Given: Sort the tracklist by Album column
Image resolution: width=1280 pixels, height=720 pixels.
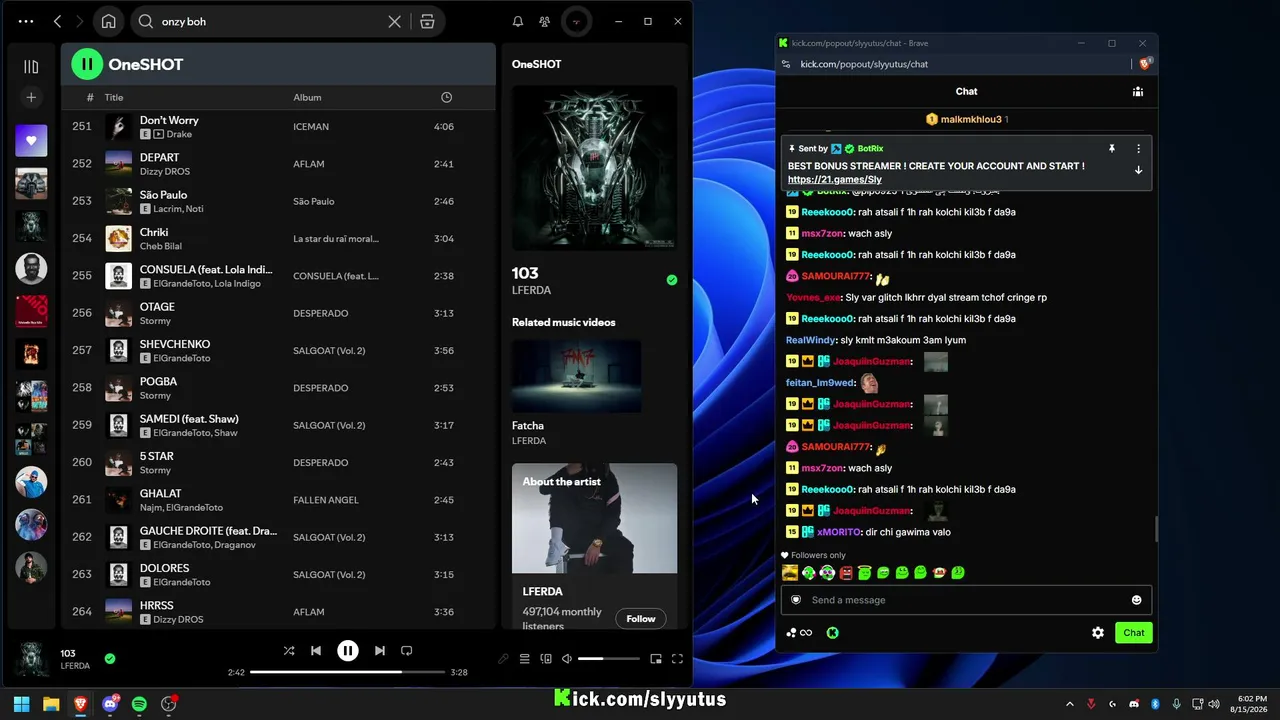Looking at the screenshot, I should pos(307,97).
